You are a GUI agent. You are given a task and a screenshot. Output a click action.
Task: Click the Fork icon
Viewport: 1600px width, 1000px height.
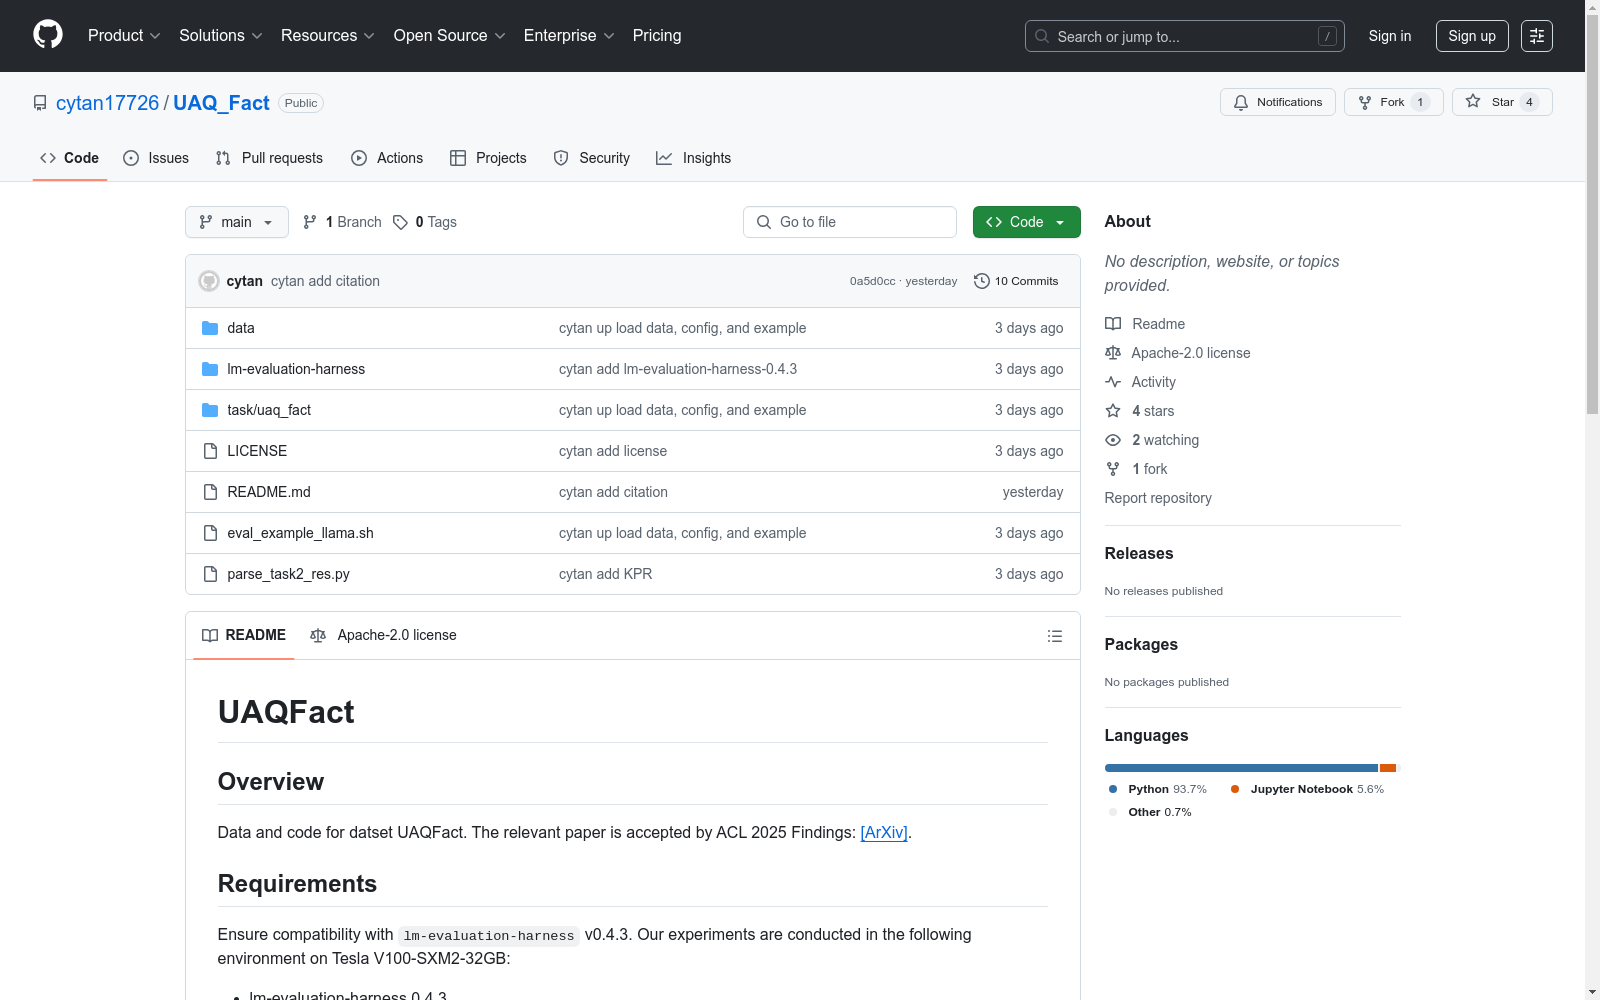point(1365,102)
